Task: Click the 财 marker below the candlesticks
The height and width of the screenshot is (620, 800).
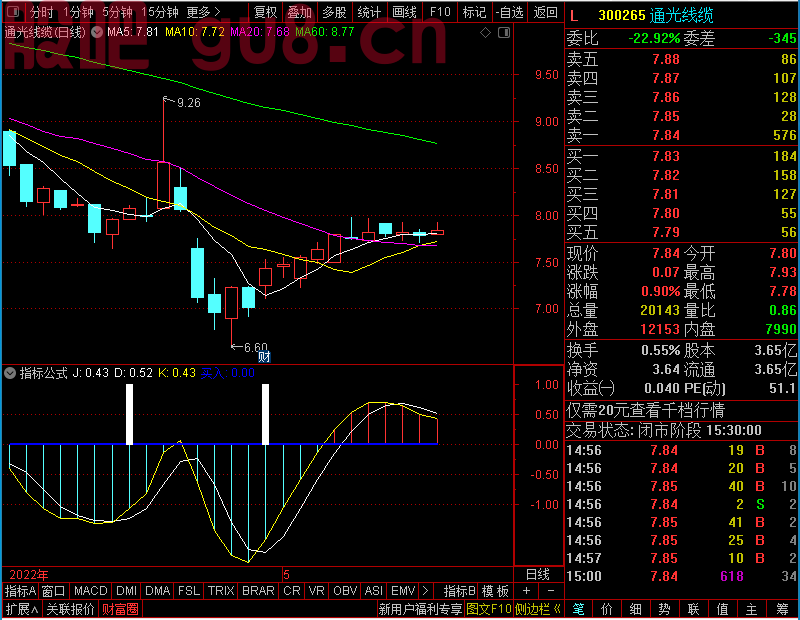Action: pos(264,357)
